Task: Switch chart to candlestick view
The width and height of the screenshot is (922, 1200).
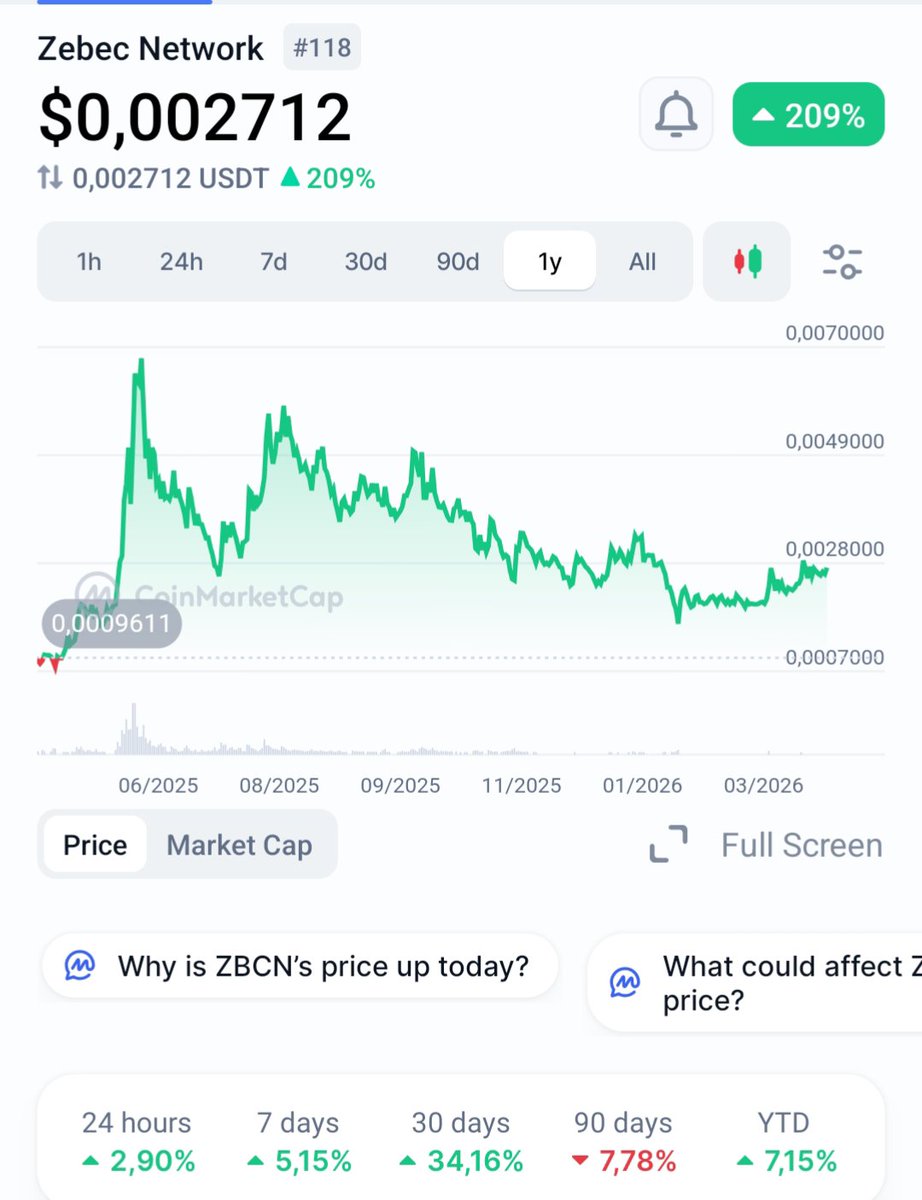Action: pyautogui.click(x=747, y=262)
